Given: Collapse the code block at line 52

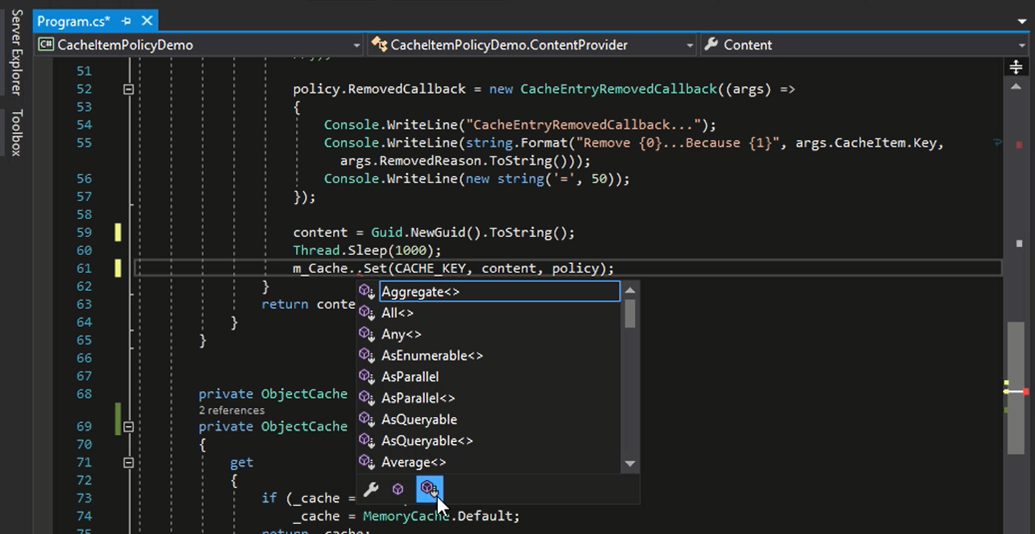Looking at the screenshot, I should (x=129, y=89).
